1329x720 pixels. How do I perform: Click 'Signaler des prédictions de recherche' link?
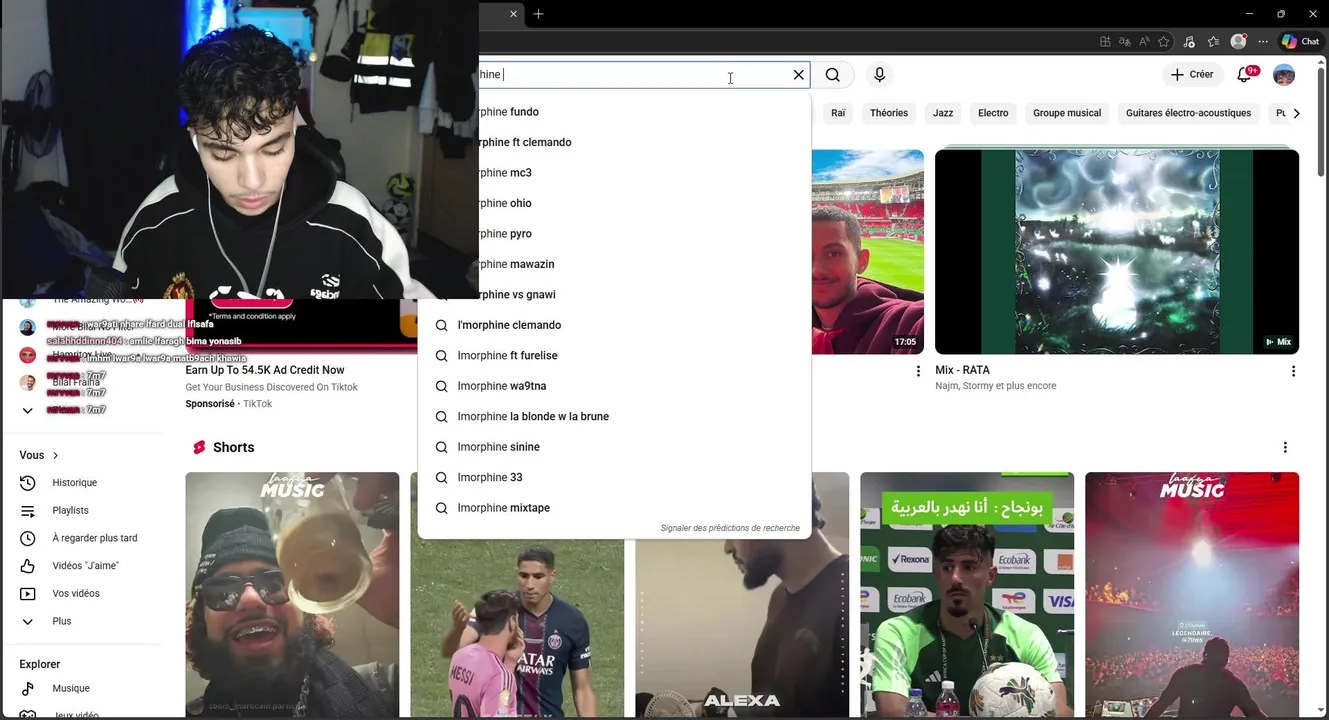[x=730, y=528]
